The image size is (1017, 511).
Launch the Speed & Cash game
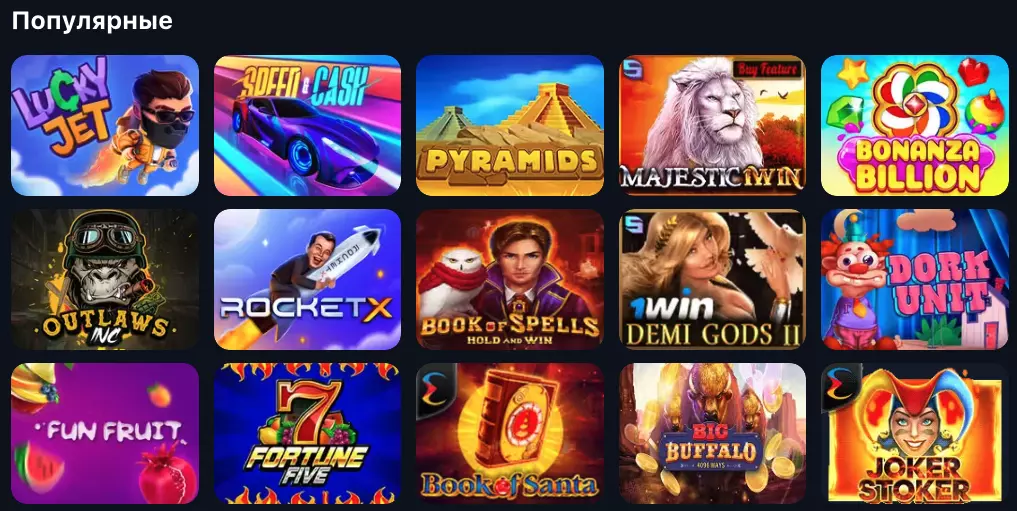click(307, 125)
